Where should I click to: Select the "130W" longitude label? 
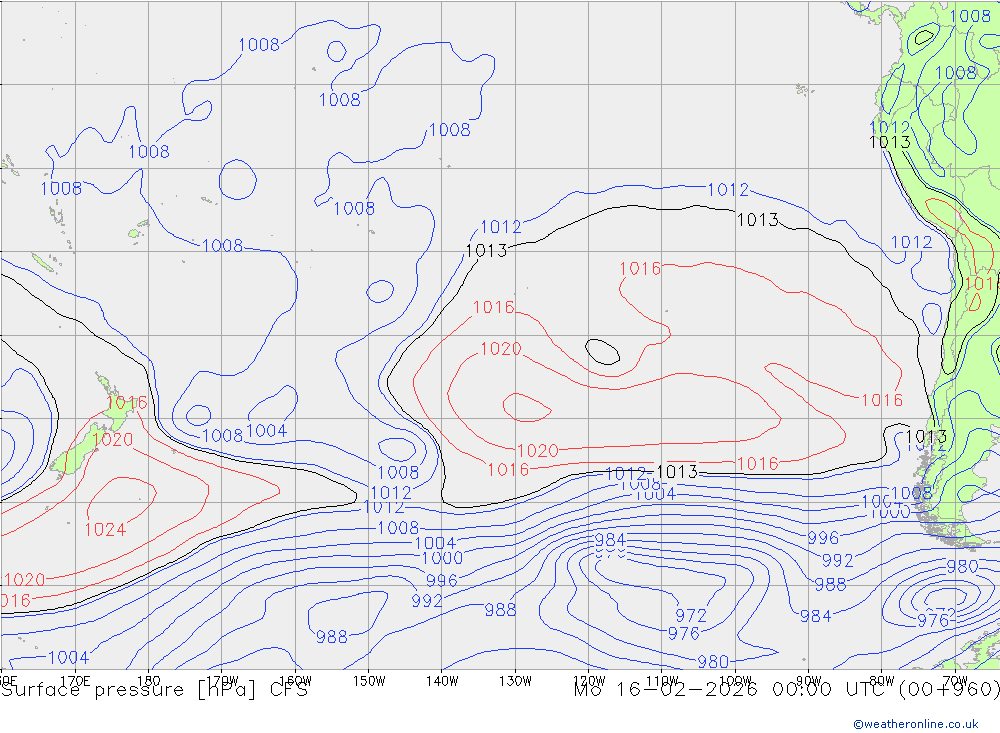tap(515, 681)
